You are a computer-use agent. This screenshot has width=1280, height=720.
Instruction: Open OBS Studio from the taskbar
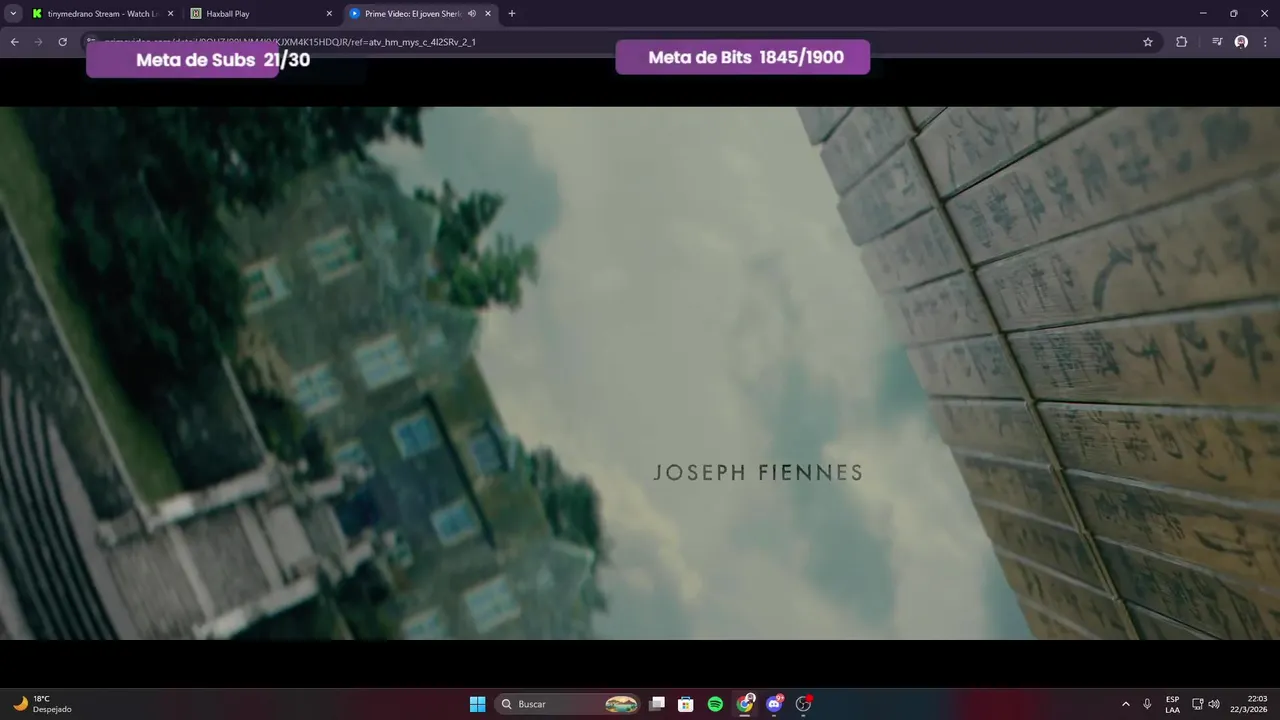803,704
